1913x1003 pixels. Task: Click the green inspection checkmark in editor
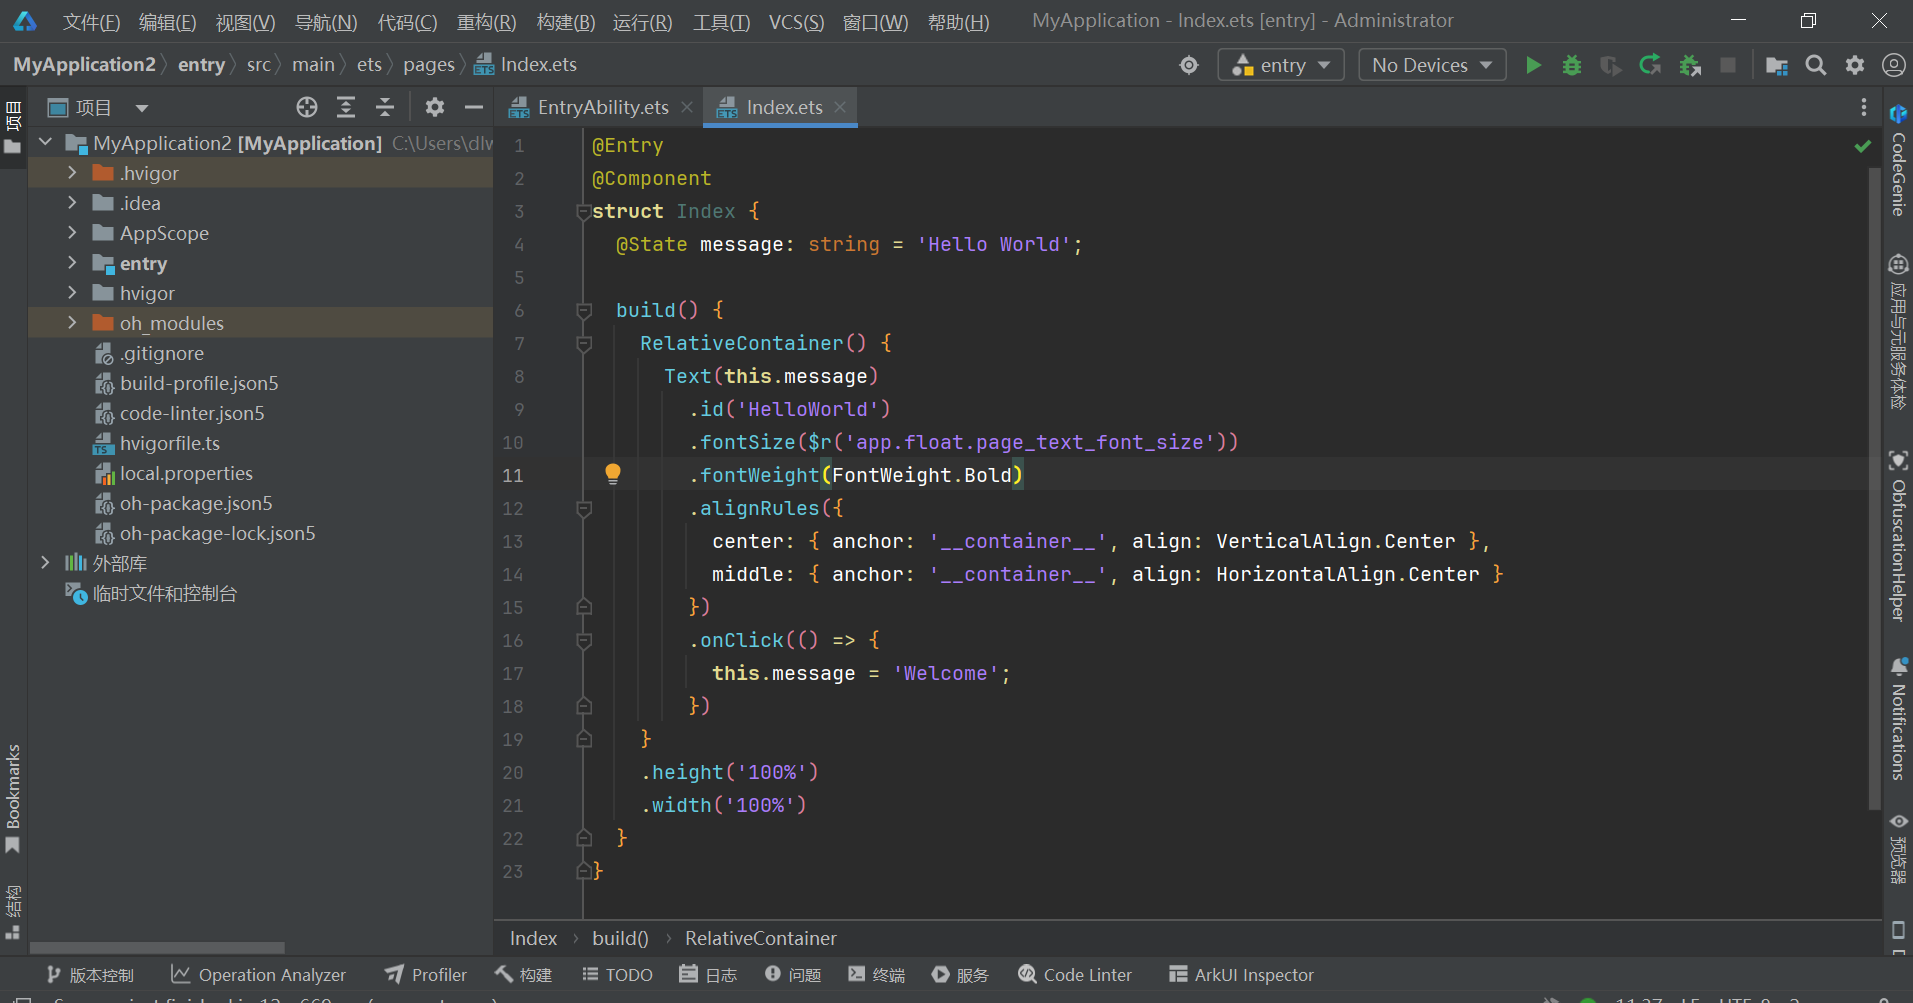(1862, 146)
